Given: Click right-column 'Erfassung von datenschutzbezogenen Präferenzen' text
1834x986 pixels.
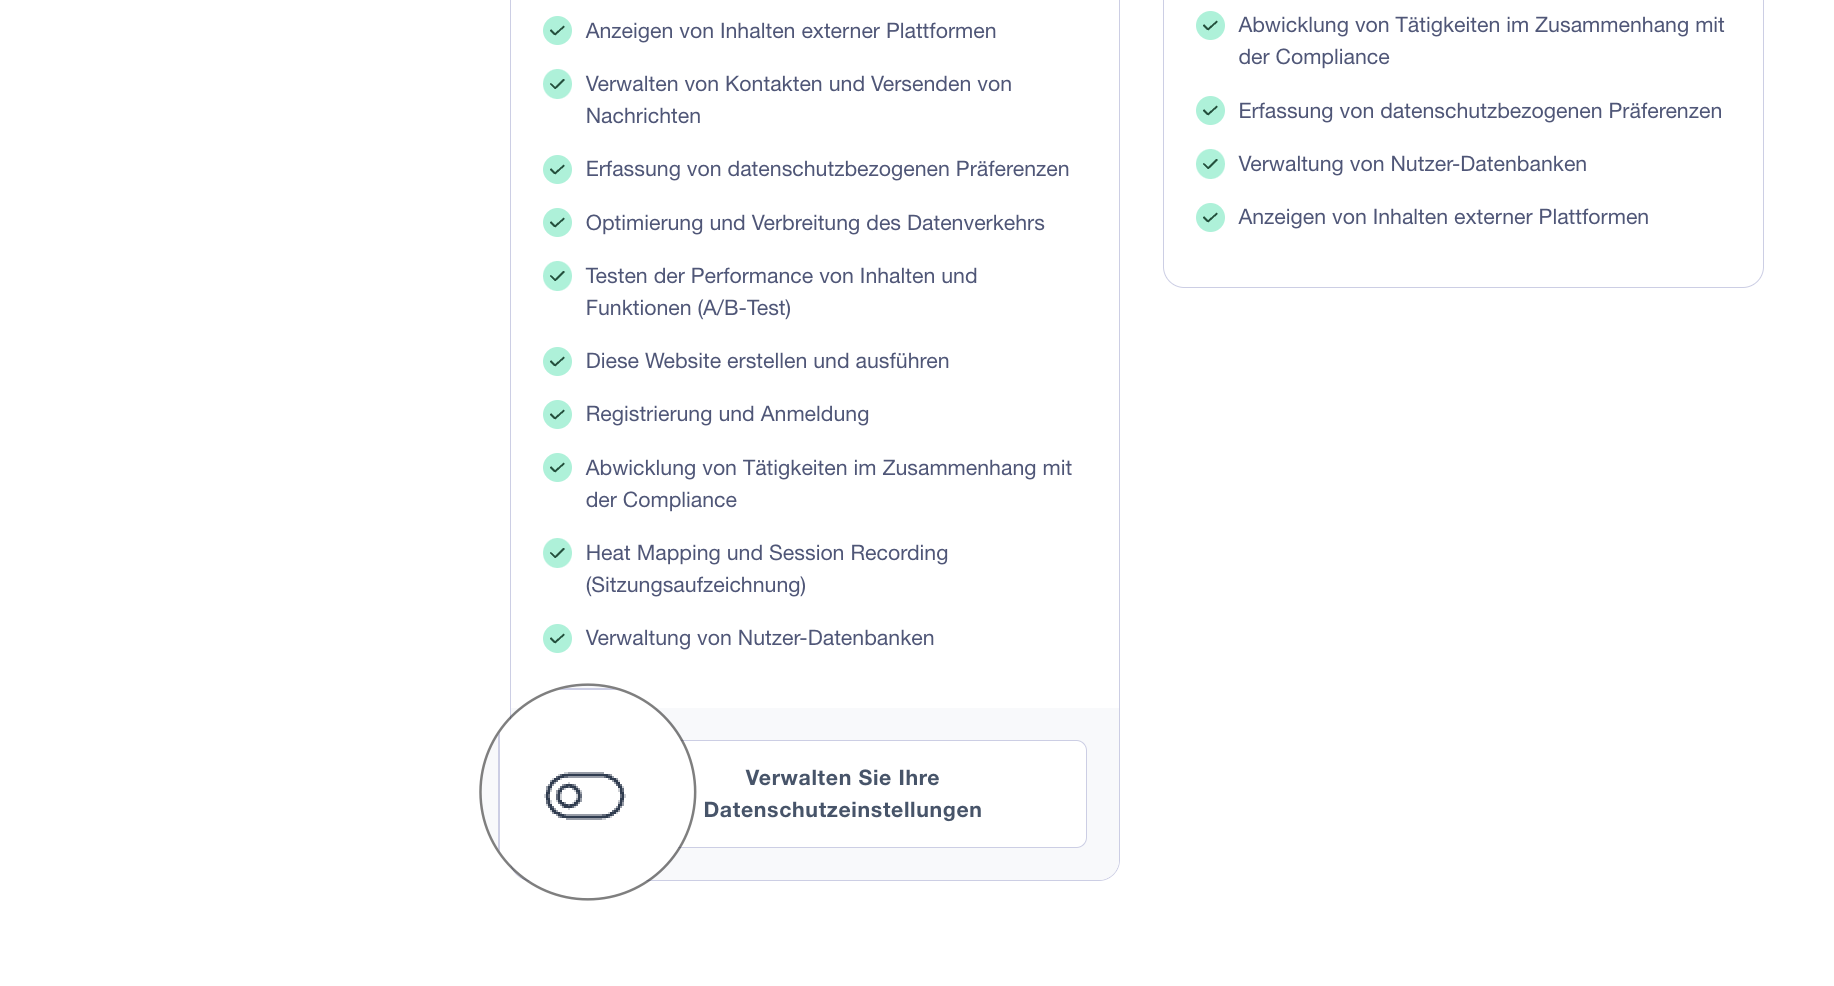Looking at the screenshot, I should pos(1479,111).
